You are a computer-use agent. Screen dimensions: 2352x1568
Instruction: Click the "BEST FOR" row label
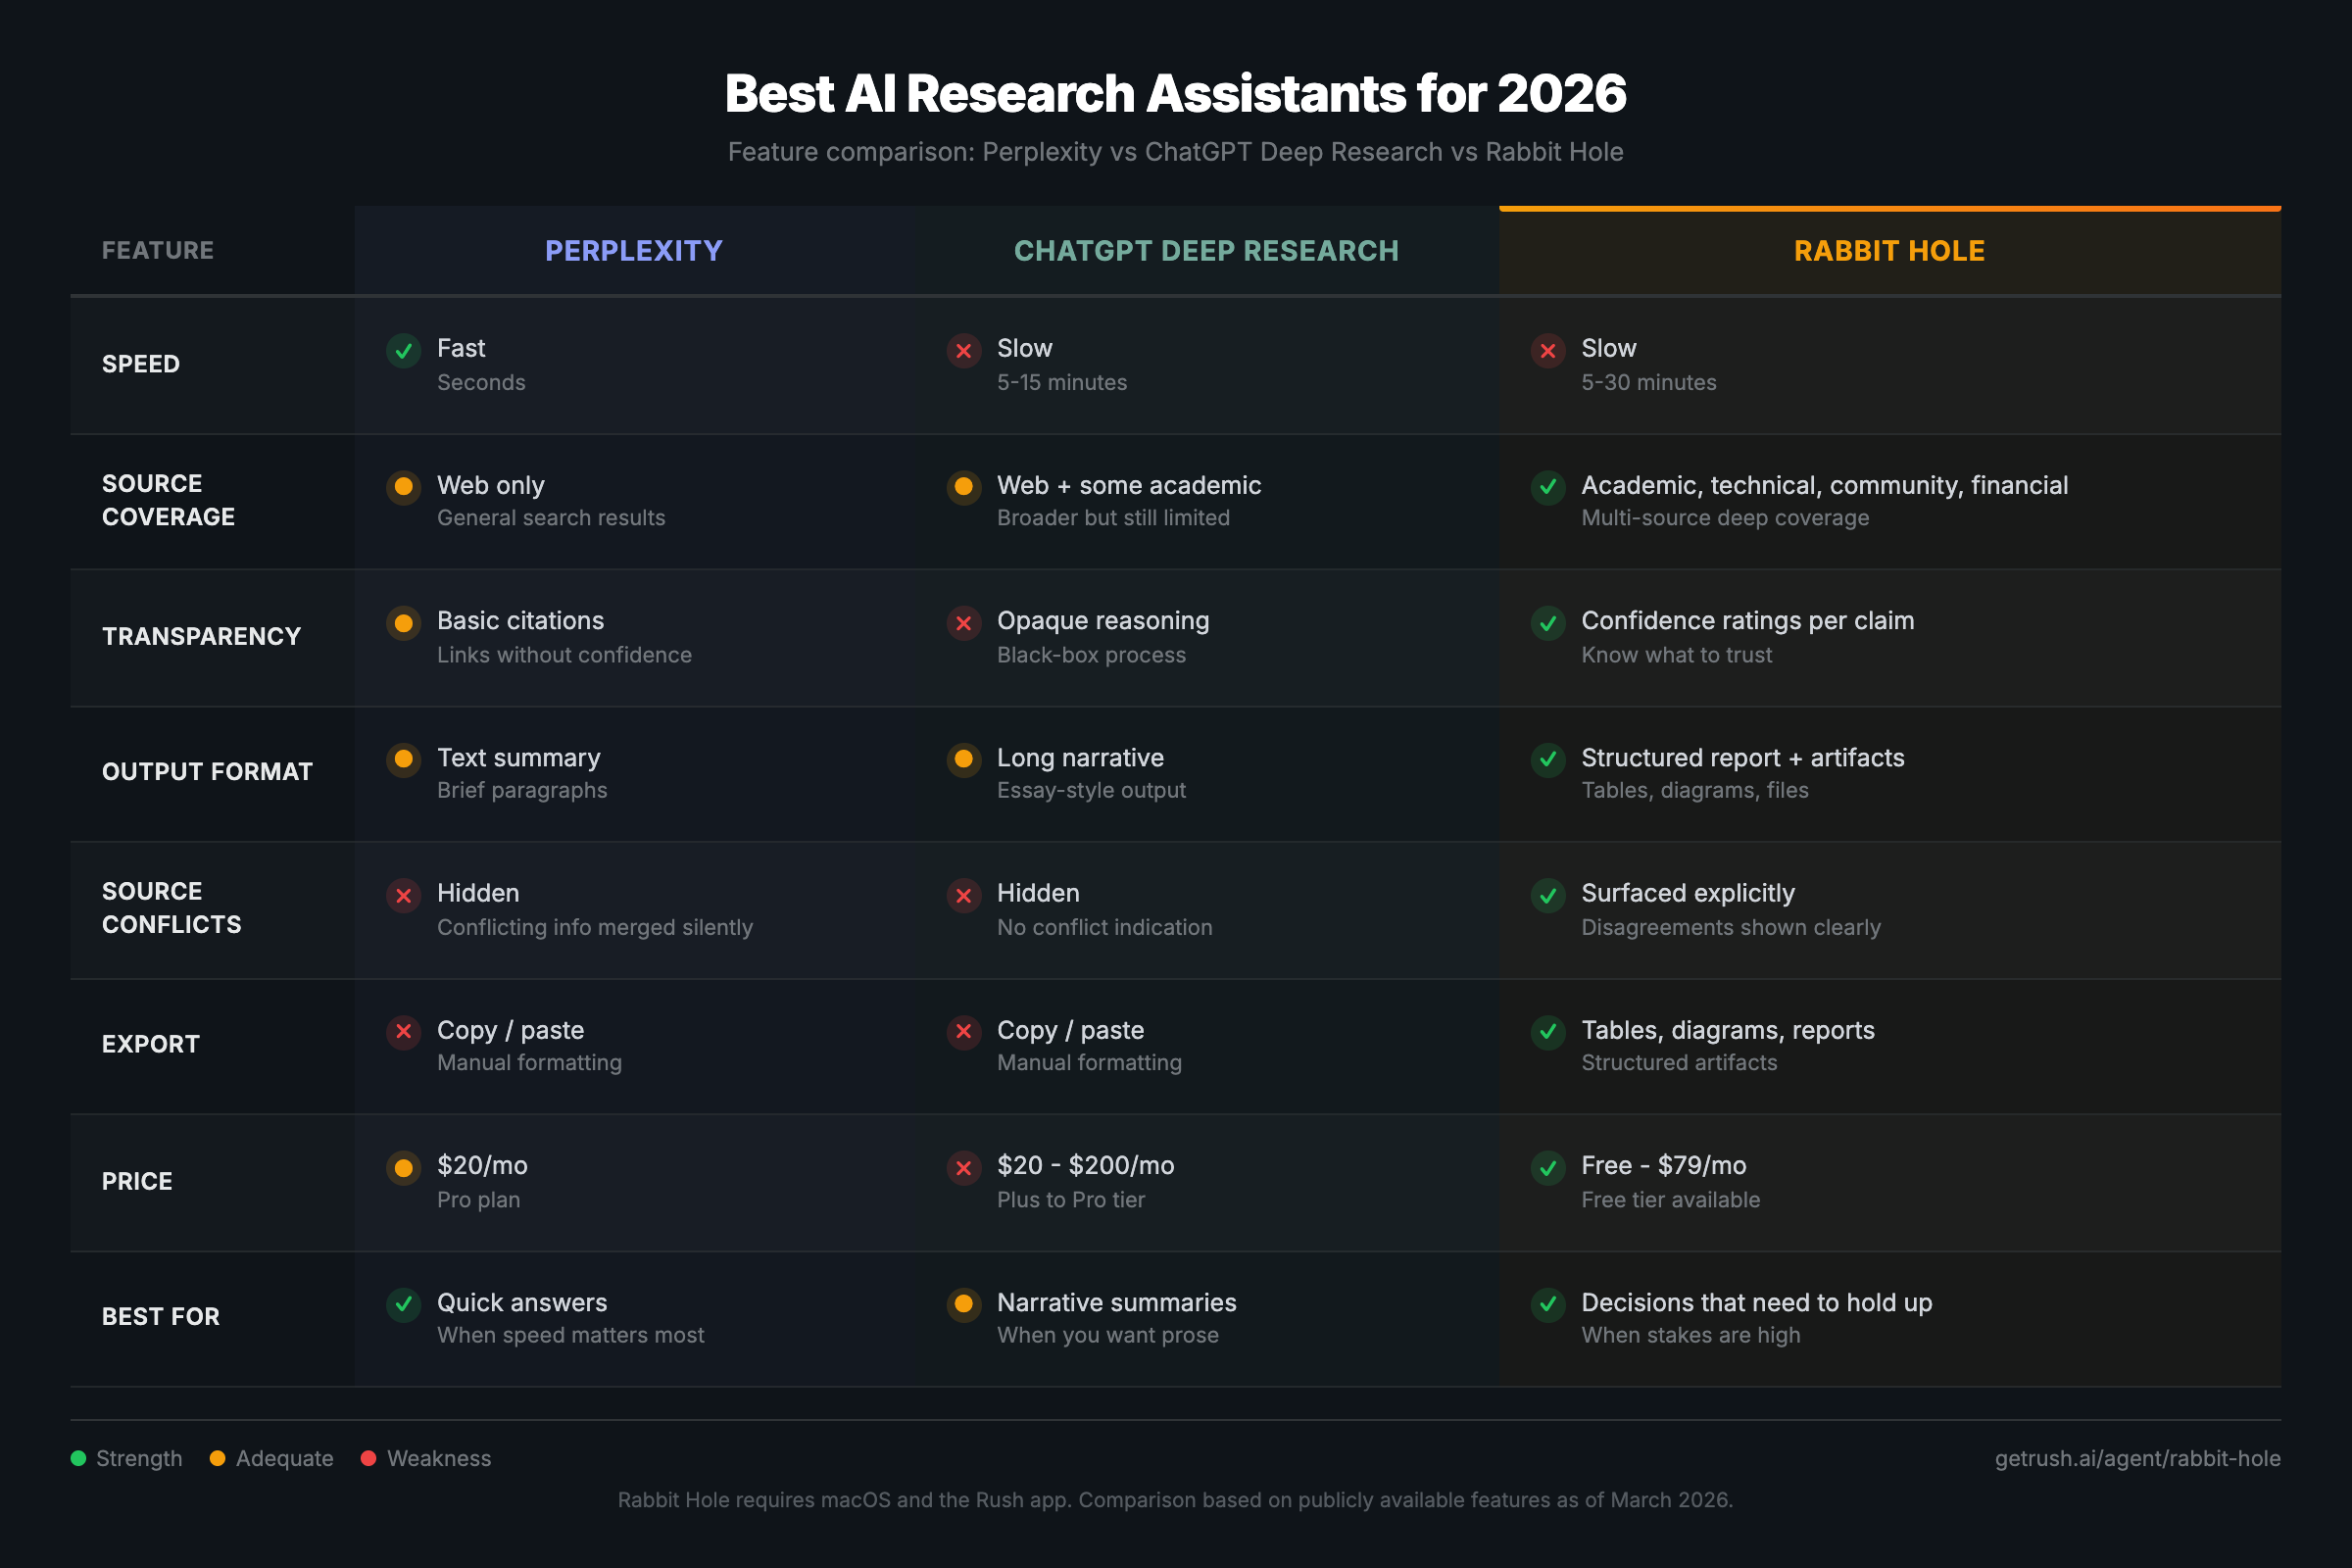tap(161, 1316)
